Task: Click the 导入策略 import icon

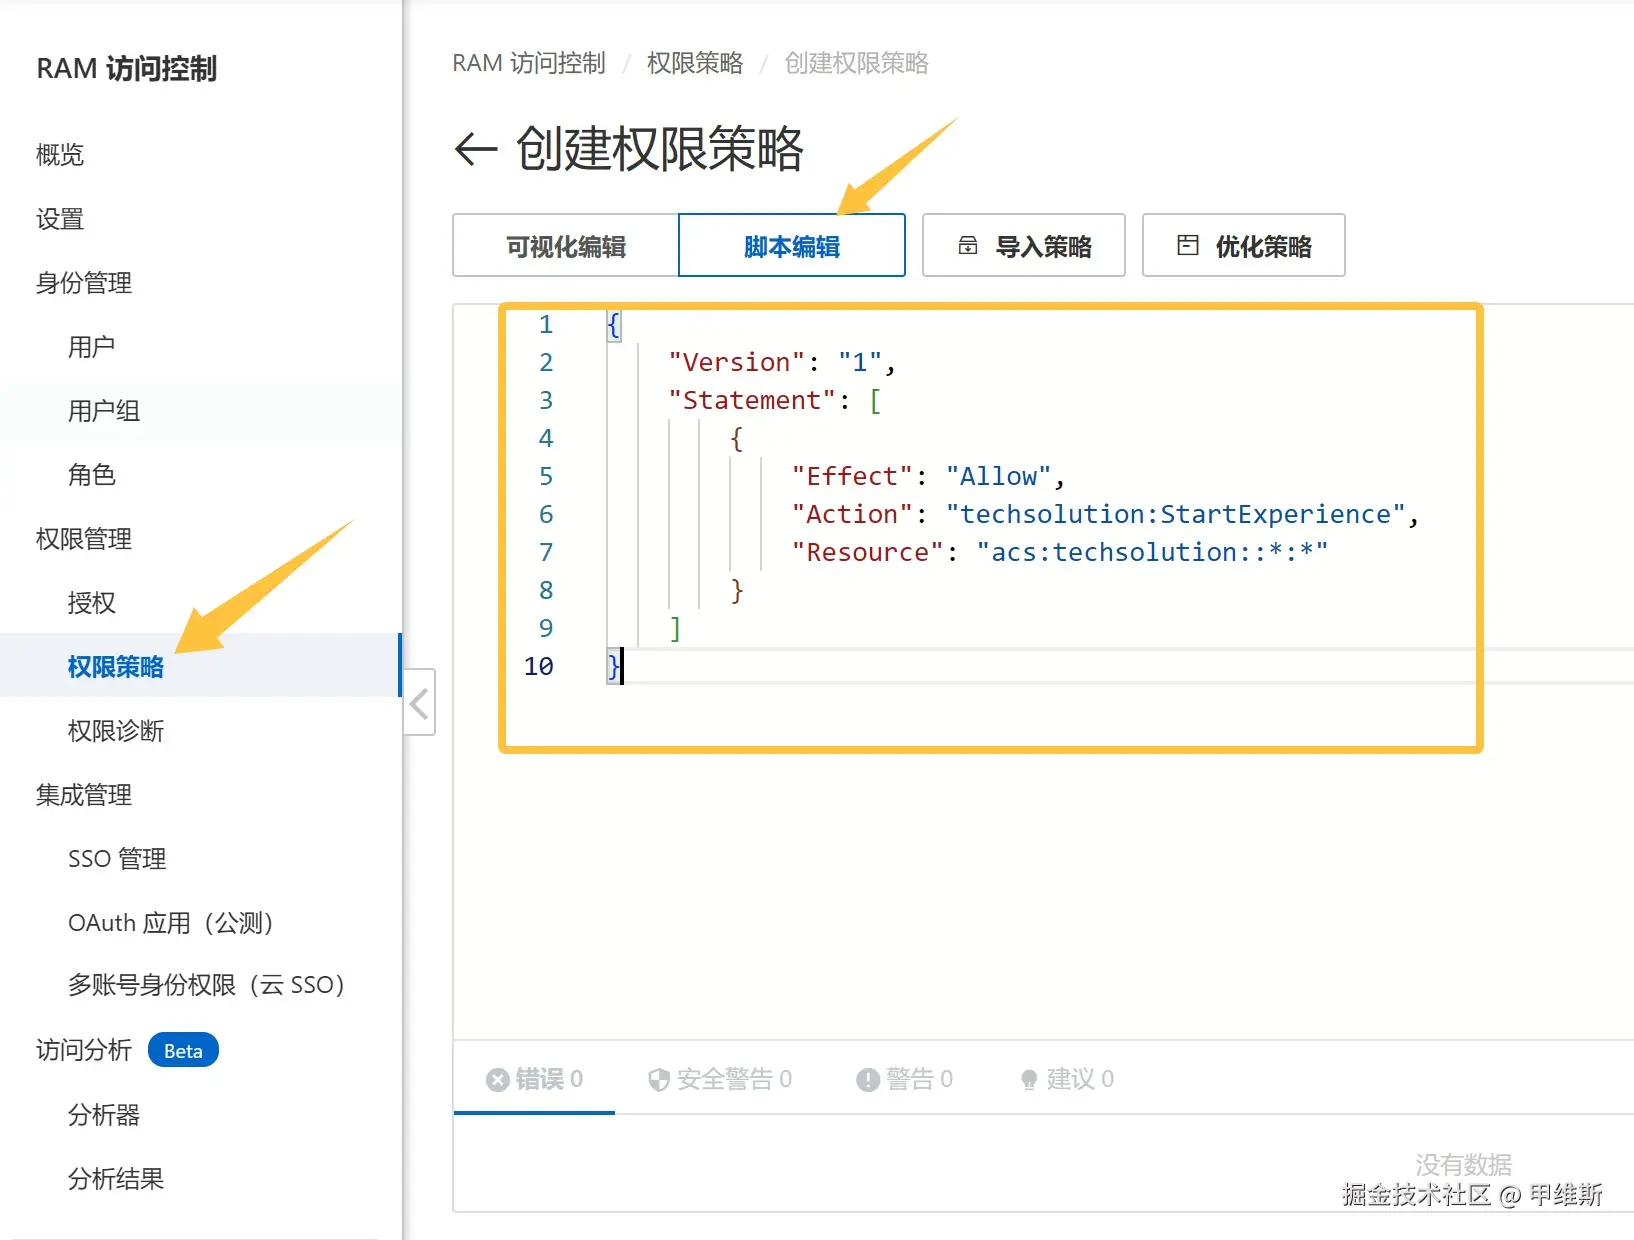Action: tap(968, 246)
